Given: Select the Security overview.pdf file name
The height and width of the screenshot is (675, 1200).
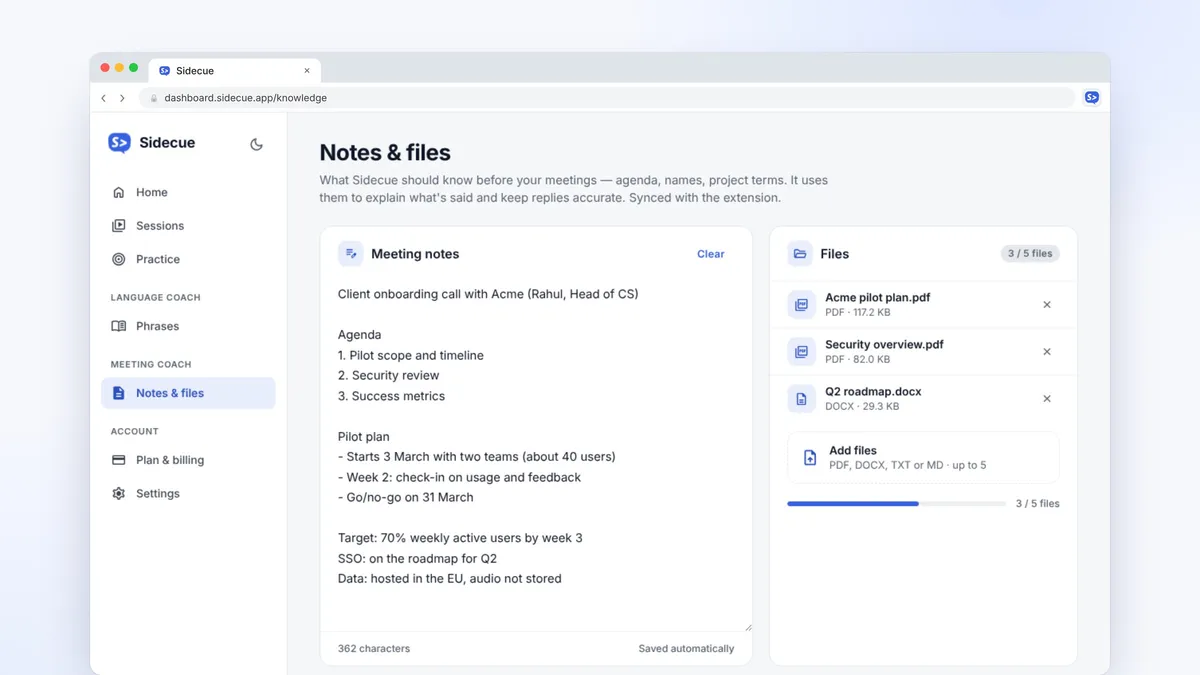Looking at the screenshot, I should pyautogui.click(x=884, y=345).
